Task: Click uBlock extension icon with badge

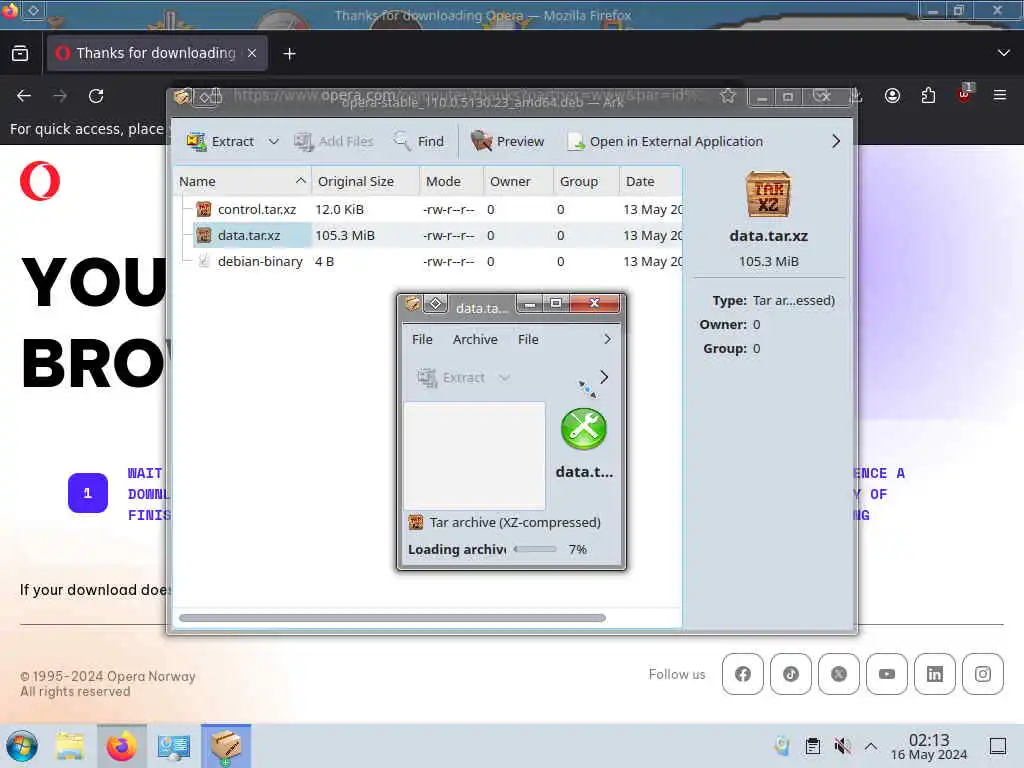Action: (x=964, y=95)
